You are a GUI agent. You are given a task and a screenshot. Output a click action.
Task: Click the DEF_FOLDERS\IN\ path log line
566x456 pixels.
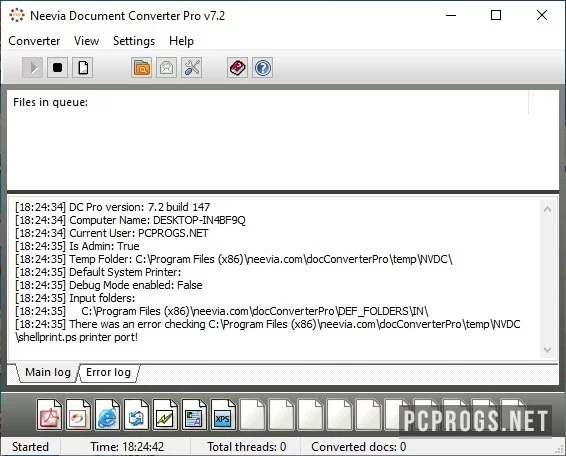click(222, 311)
